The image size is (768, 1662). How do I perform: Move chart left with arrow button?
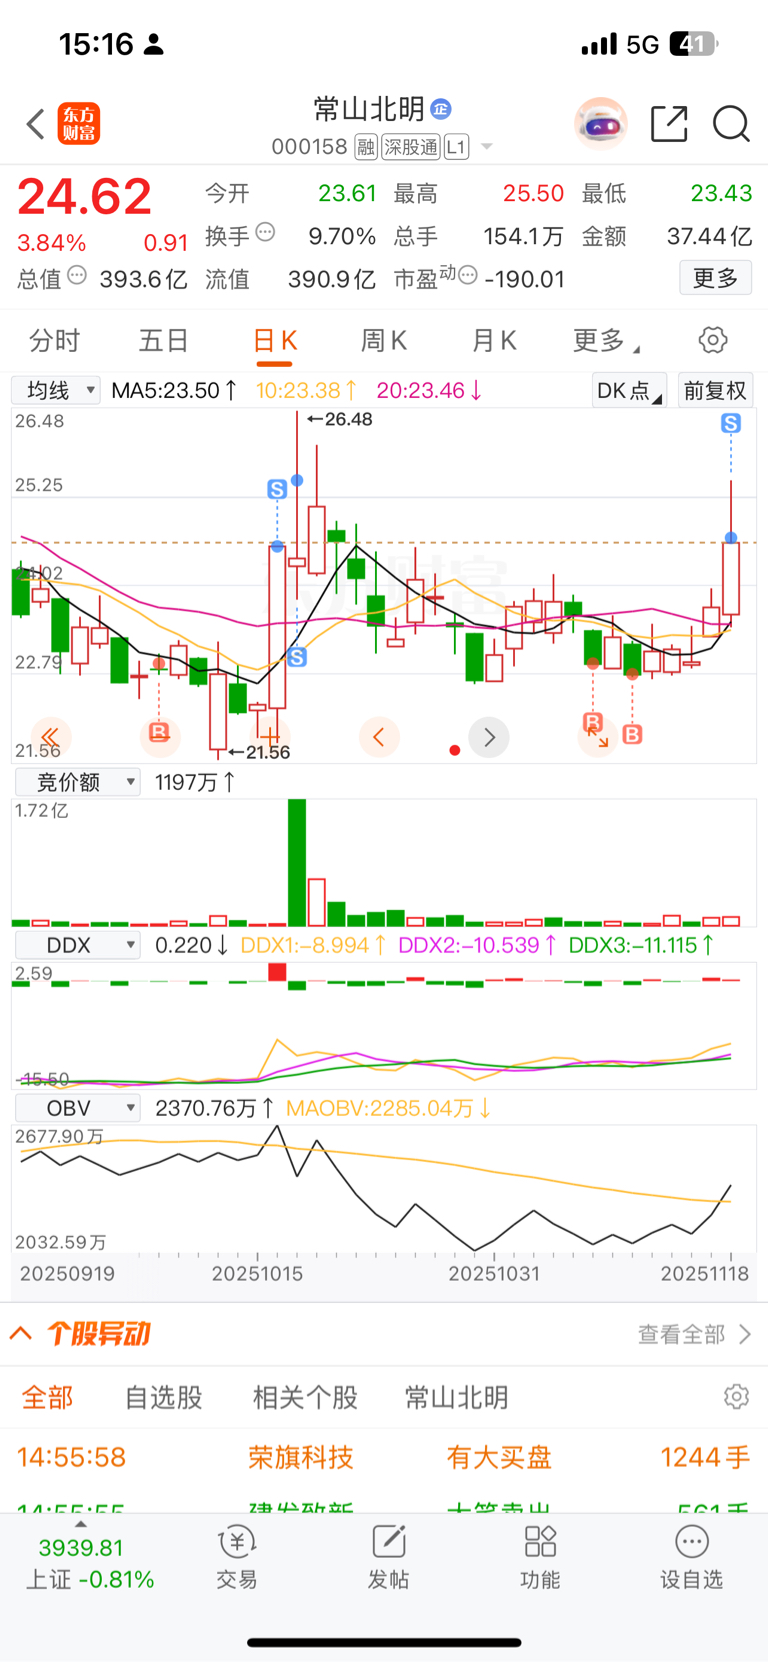coord(379,737)
